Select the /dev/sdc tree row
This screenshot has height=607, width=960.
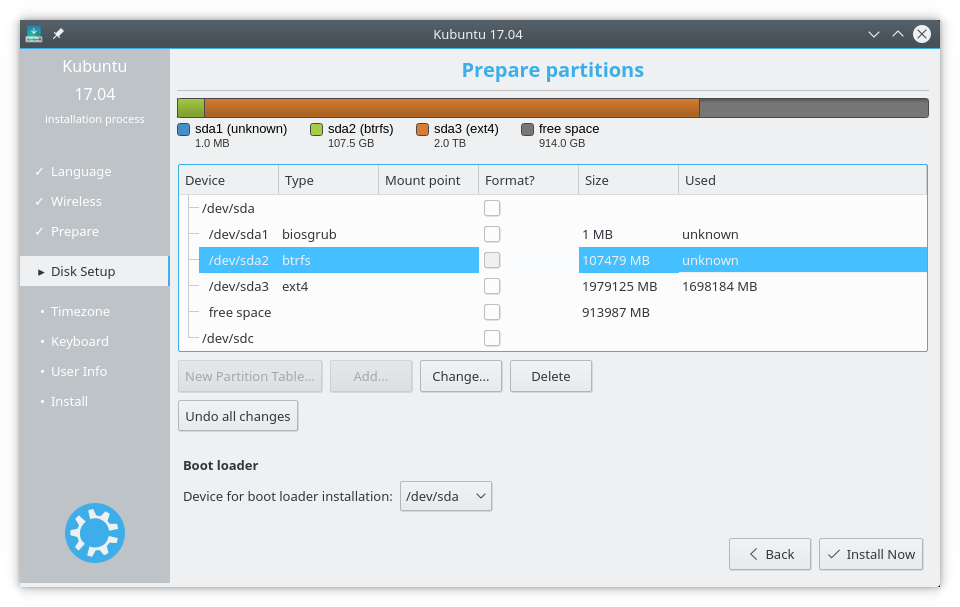point(553,338)
